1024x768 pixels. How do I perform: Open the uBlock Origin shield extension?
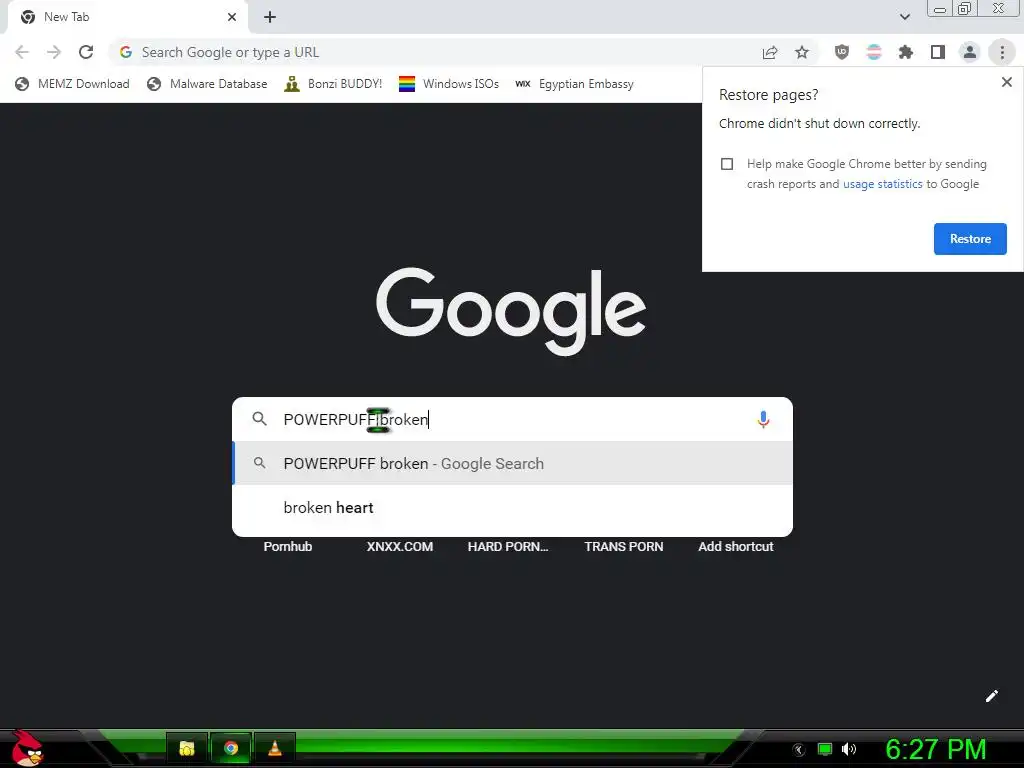click(x=842, y=52)
